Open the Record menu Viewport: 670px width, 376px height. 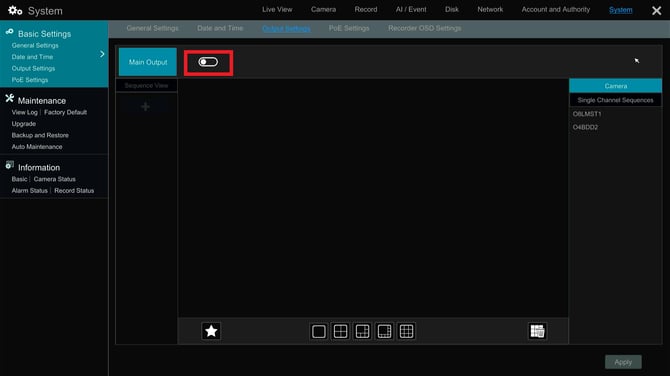[366, 9]
